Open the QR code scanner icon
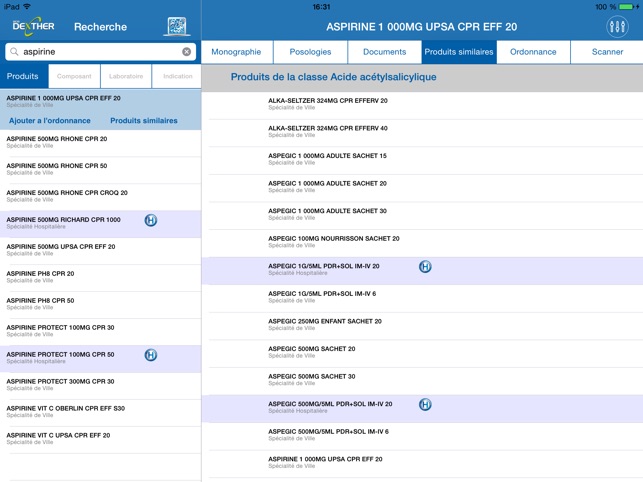The image size is (643, 482). click(x=177, y=27)
